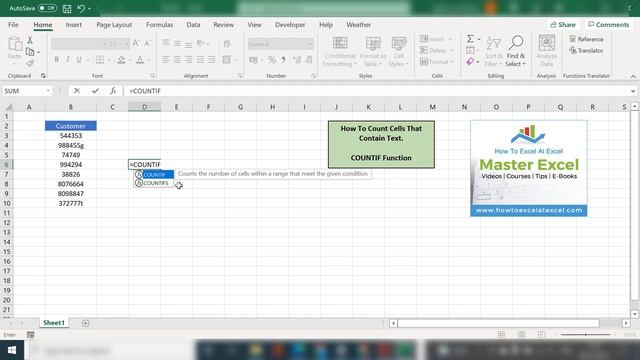
Task: Click the vertical scrollbar down arrow
Action: point(635,314)
